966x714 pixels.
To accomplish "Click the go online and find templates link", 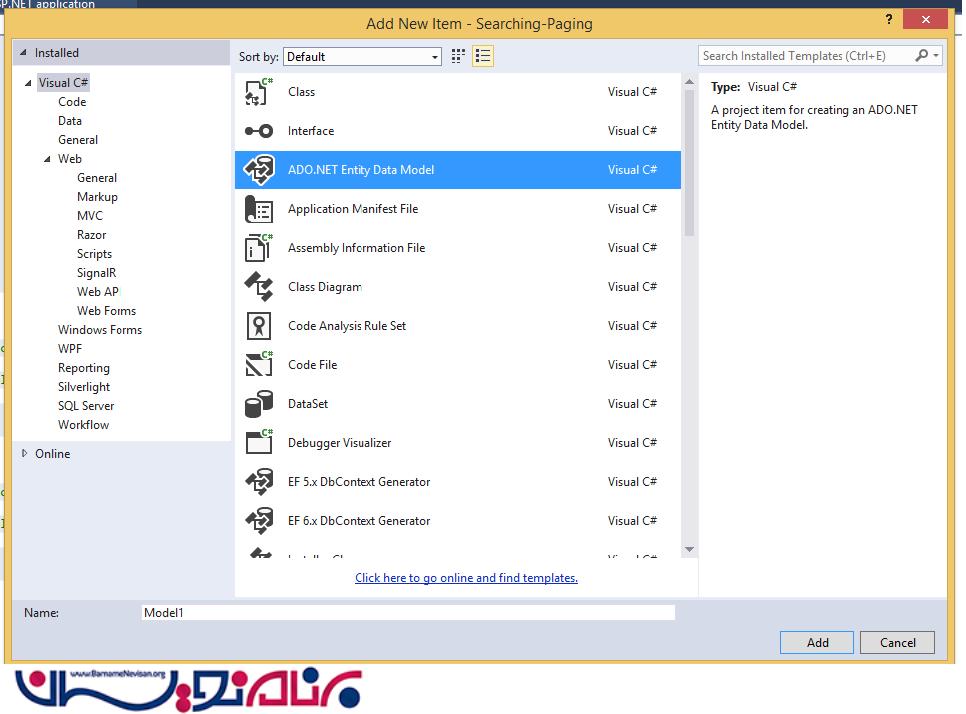I will (x=466, y=578).
